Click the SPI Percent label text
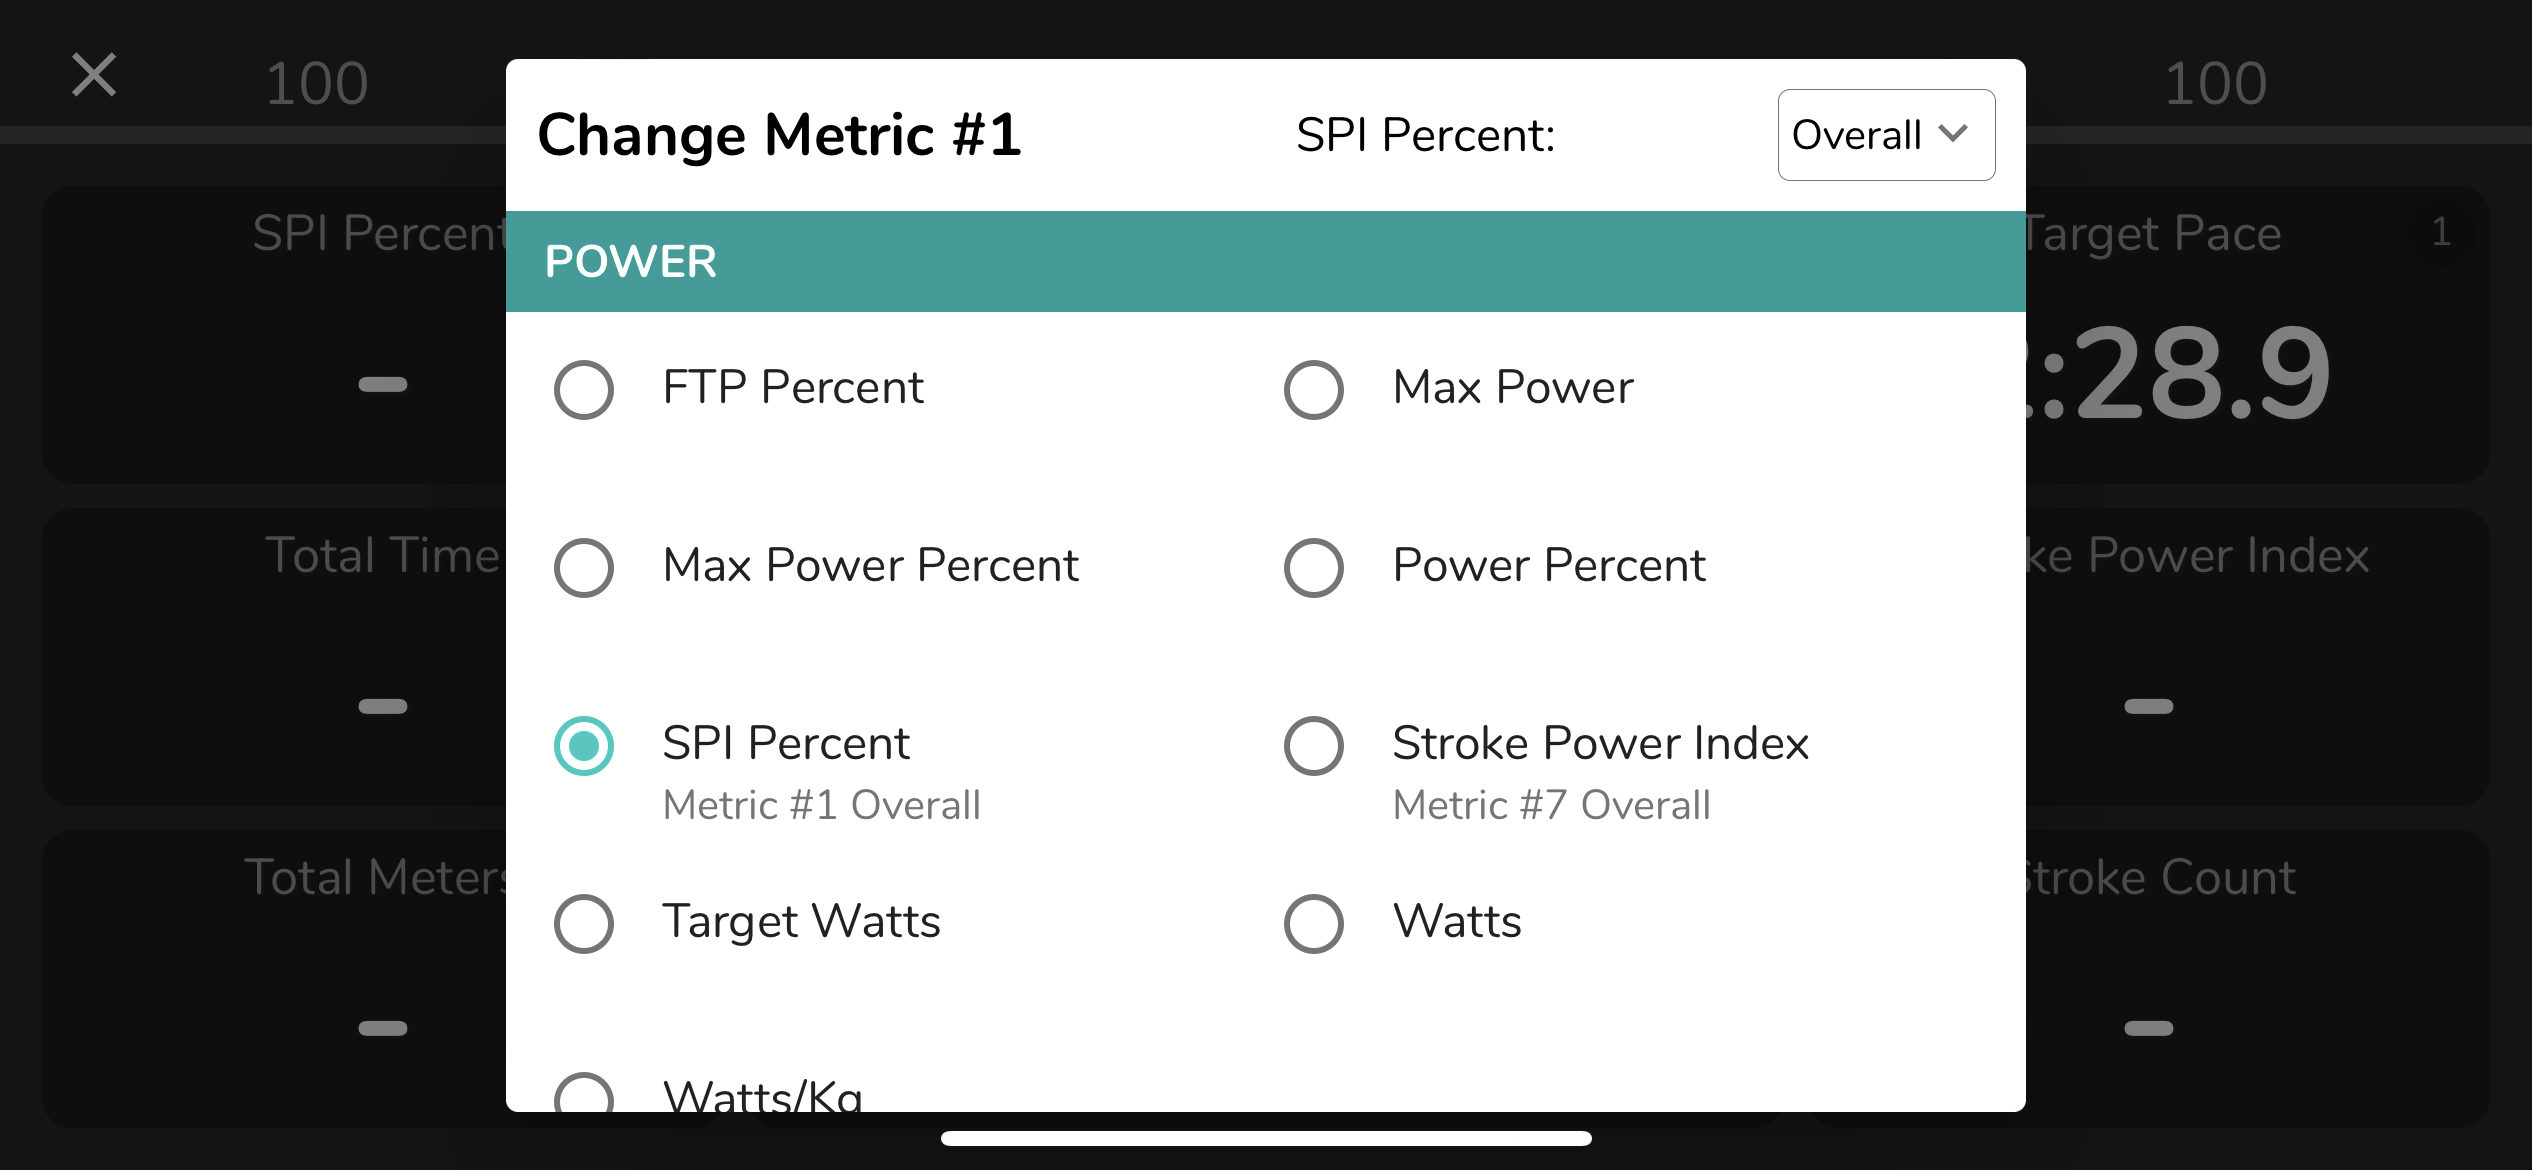 click(786, 742)
